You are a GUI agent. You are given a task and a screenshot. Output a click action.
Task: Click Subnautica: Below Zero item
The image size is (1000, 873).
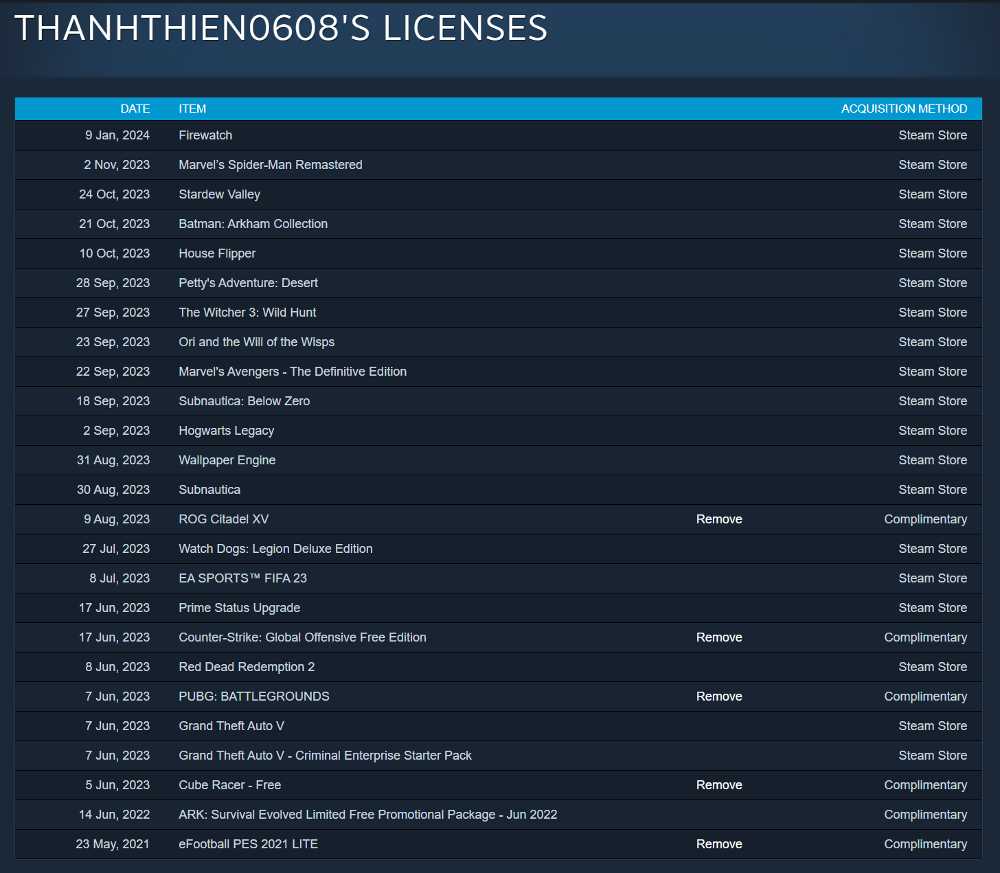(x=244, y=401)
